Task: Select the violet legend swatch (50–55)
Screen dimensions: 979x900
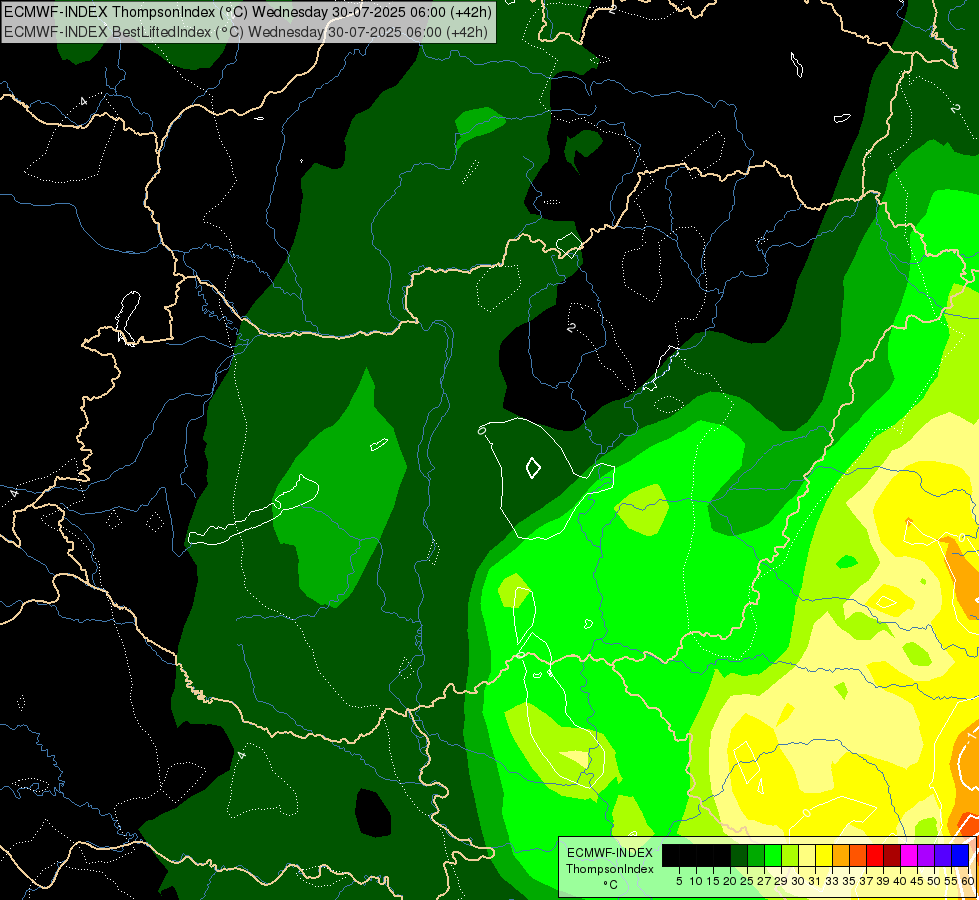Action: (943, 856)
